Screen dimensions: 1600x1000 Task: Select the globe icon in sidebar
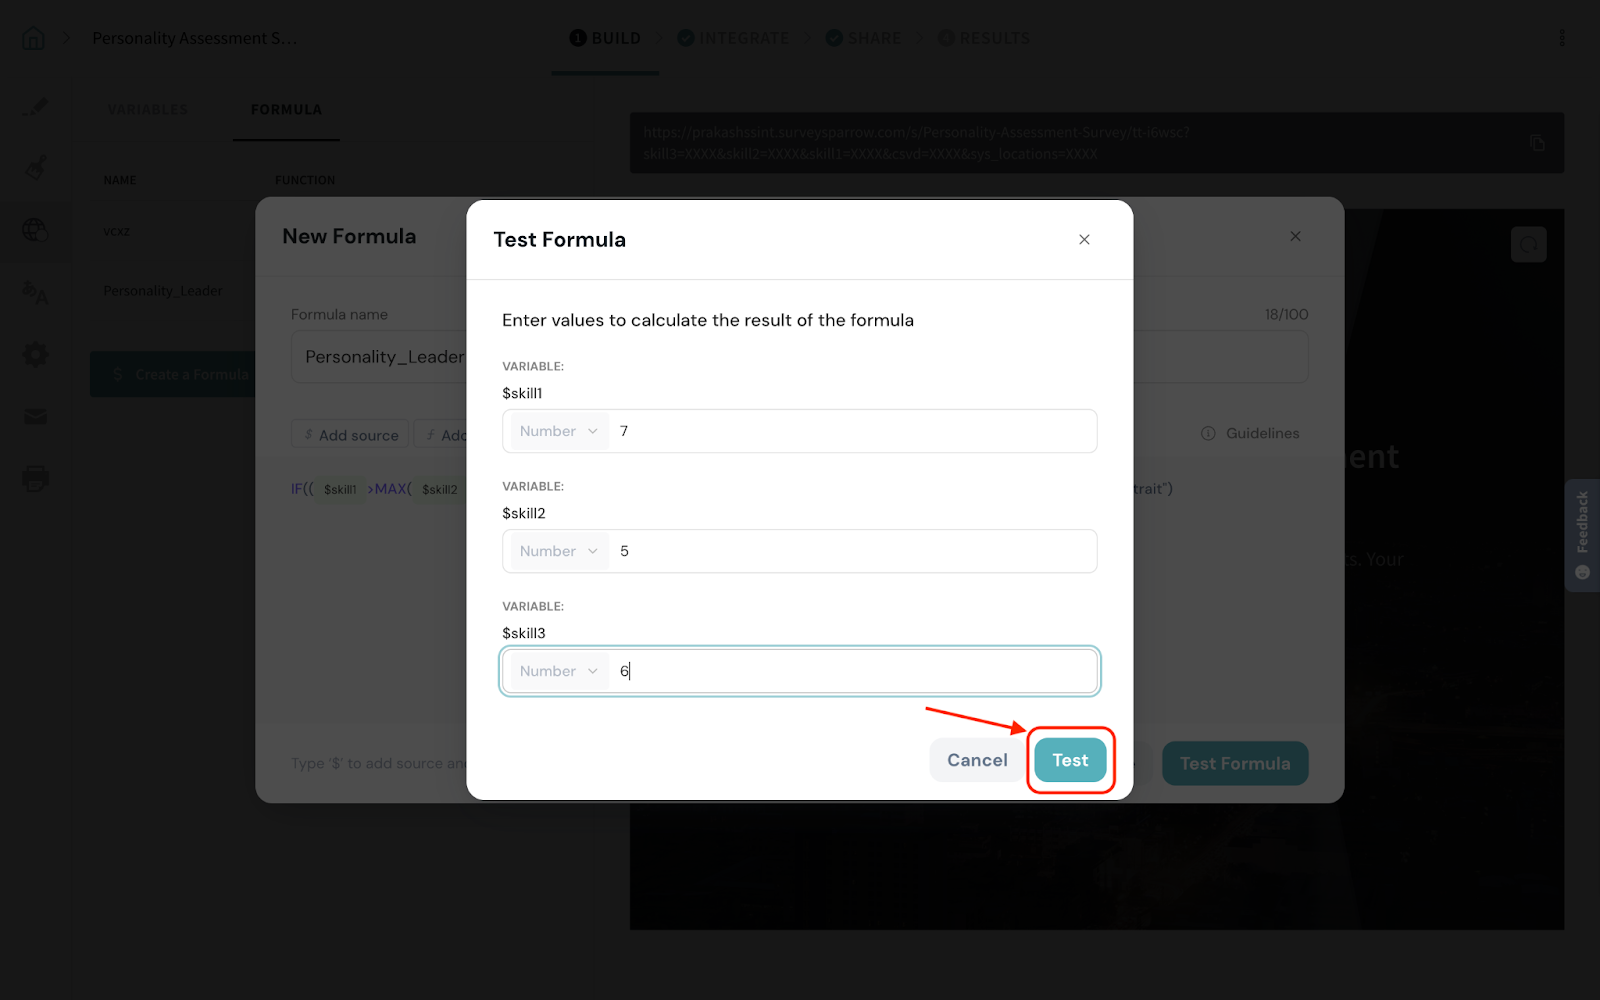35,230
